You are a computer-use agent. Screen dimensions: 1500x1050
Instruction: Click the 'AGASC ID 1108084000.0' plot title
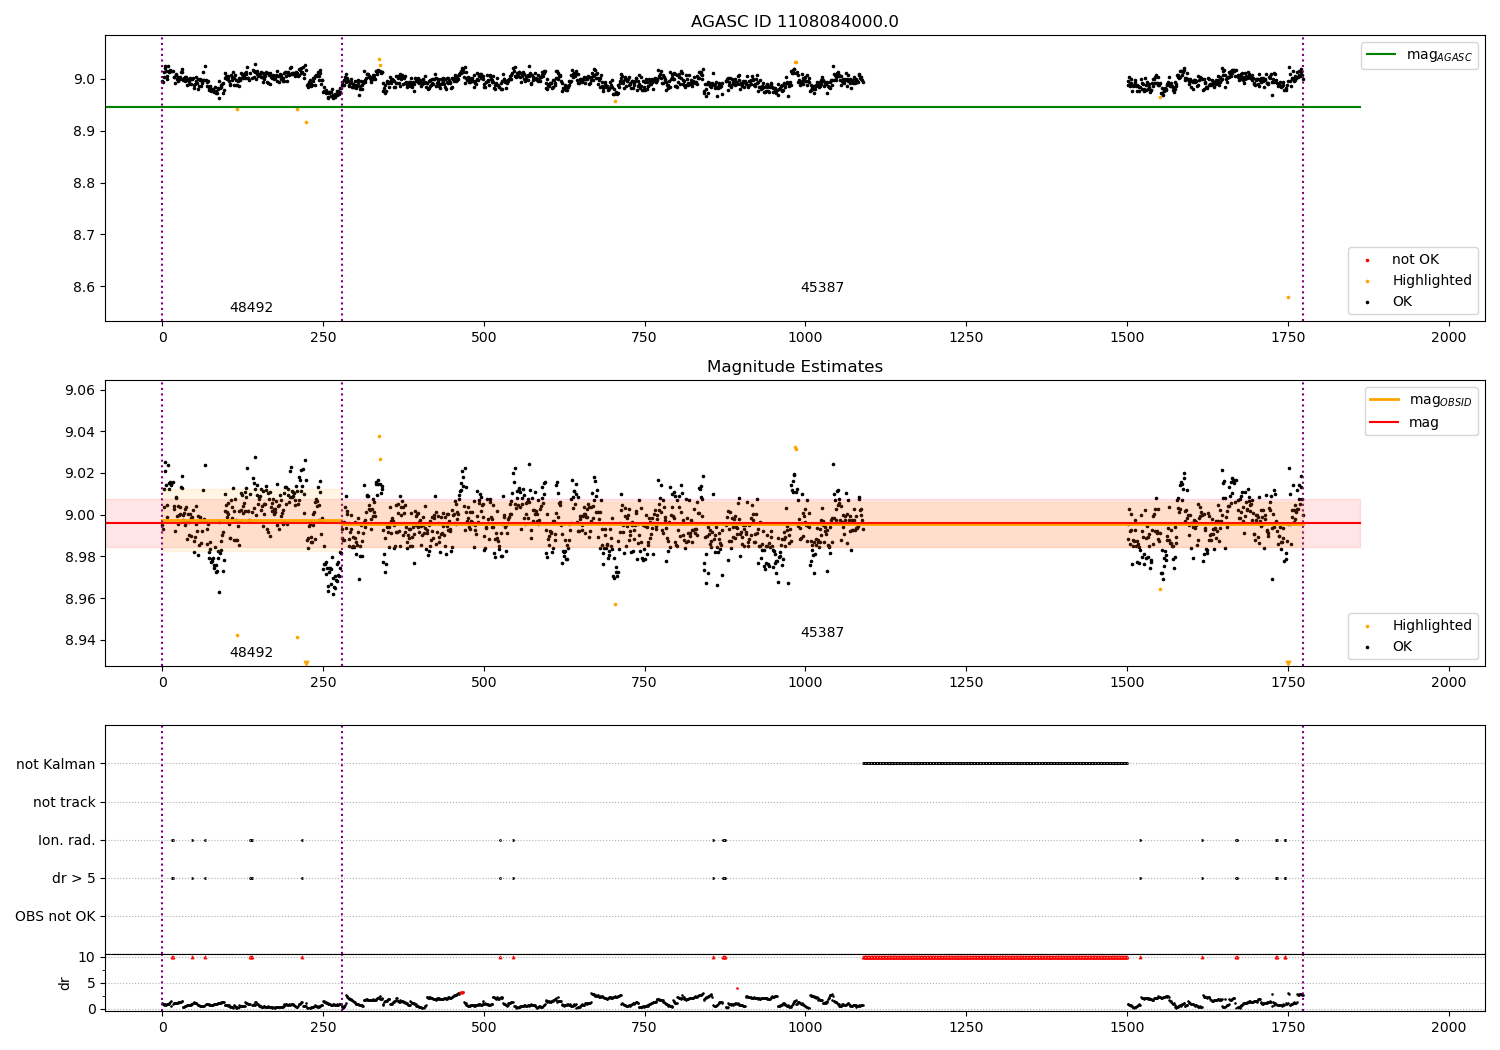point(794,22)
